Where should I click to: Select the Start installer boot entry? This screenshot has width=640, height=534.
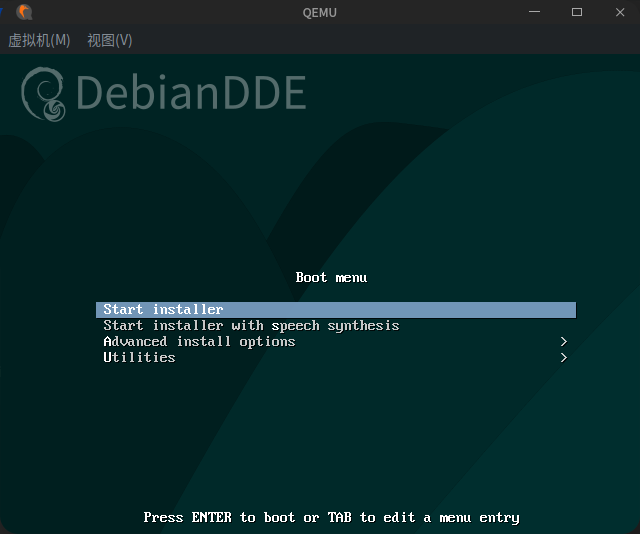point(336,309)
